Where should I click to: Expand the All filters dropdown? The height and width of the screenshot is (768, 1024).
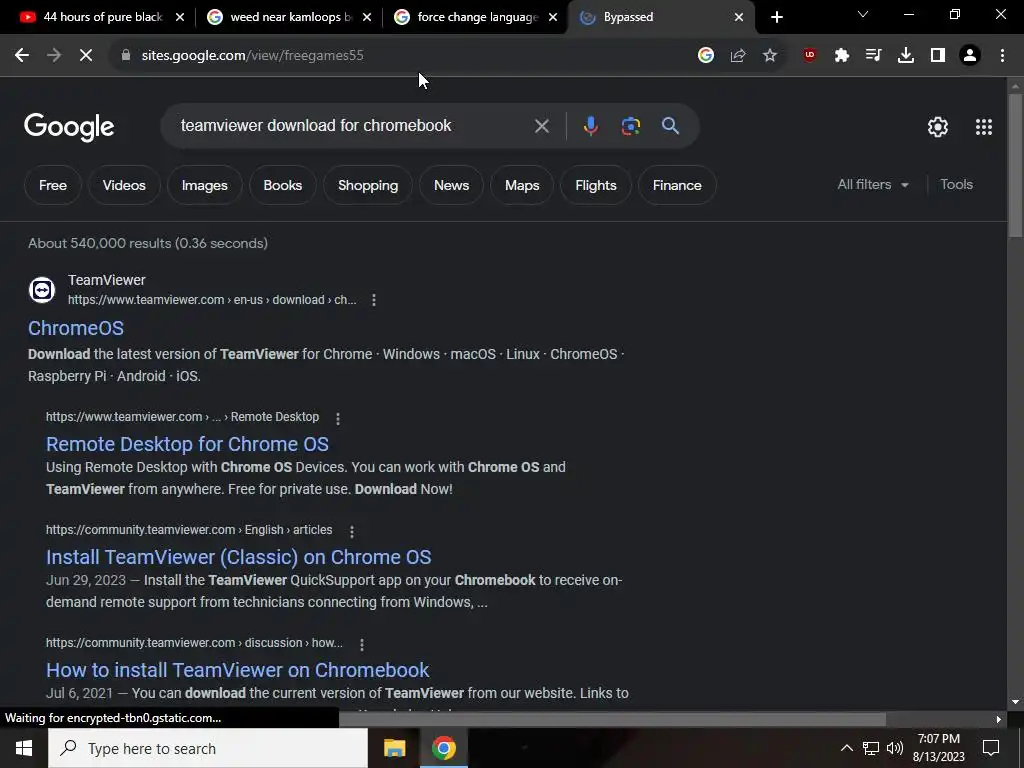(x=873, y=185)
